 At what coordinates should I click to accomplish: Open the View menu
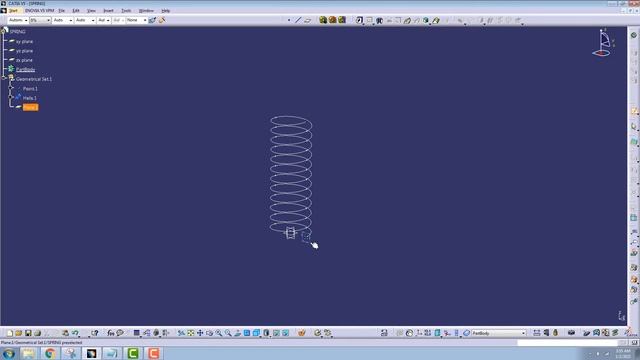click(x=91, y=11)
